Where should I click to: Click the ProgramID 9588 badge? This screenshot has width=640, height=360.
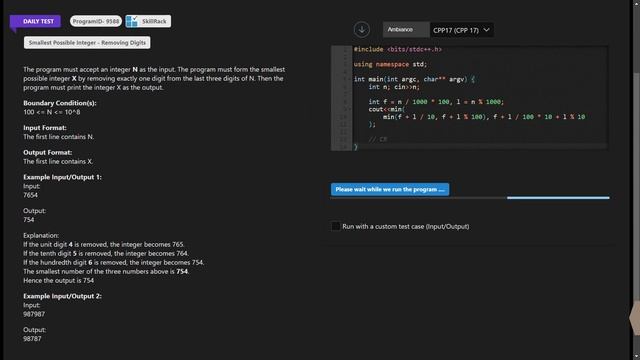pyautogui.click(x=96, y=21)
